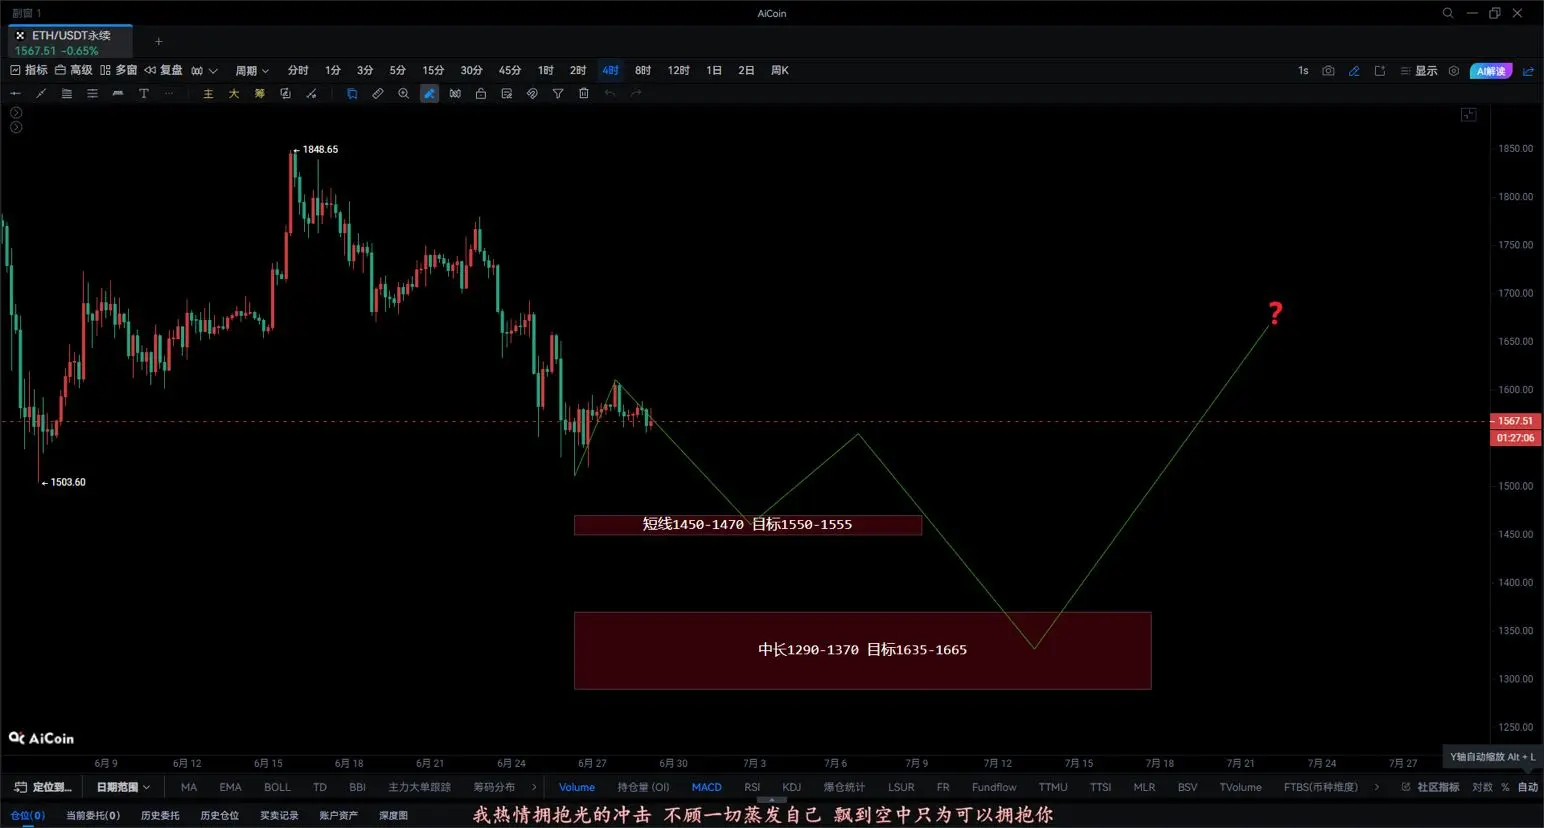The image size is (1544, 828).
Task: Select the trend line drawing tool
Action: pyautogui.click(x=41, y=94)
